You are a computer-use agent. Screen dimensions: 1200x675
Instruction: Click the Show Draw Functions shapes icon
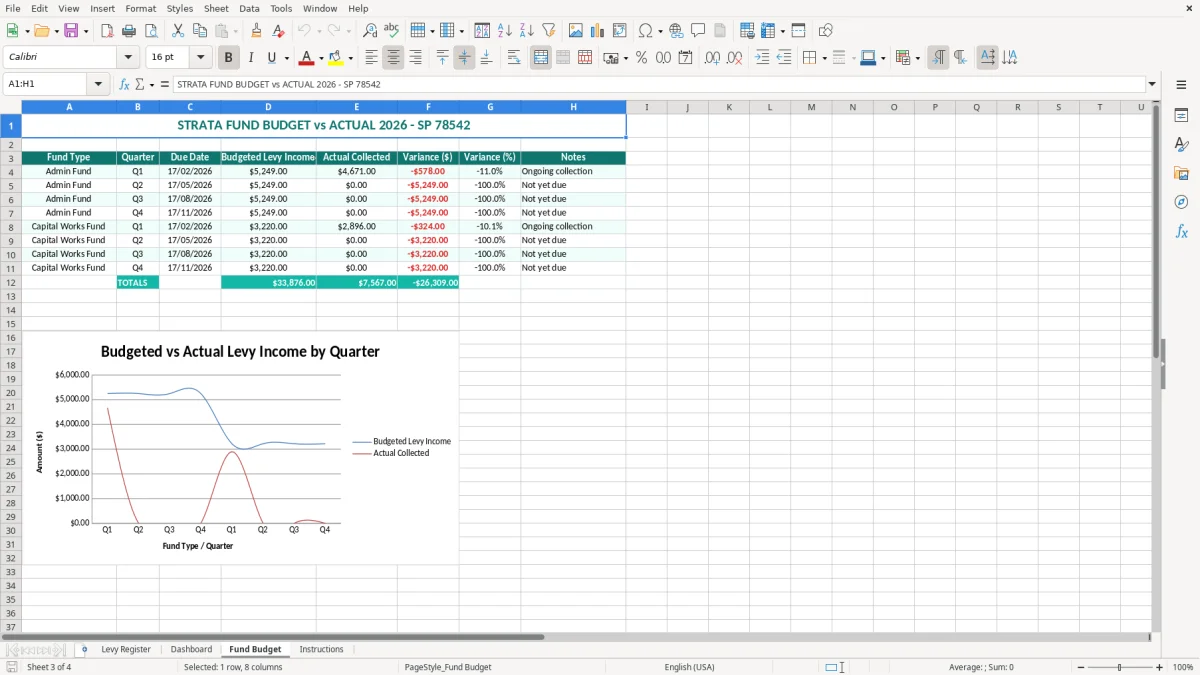pos(826,31)
